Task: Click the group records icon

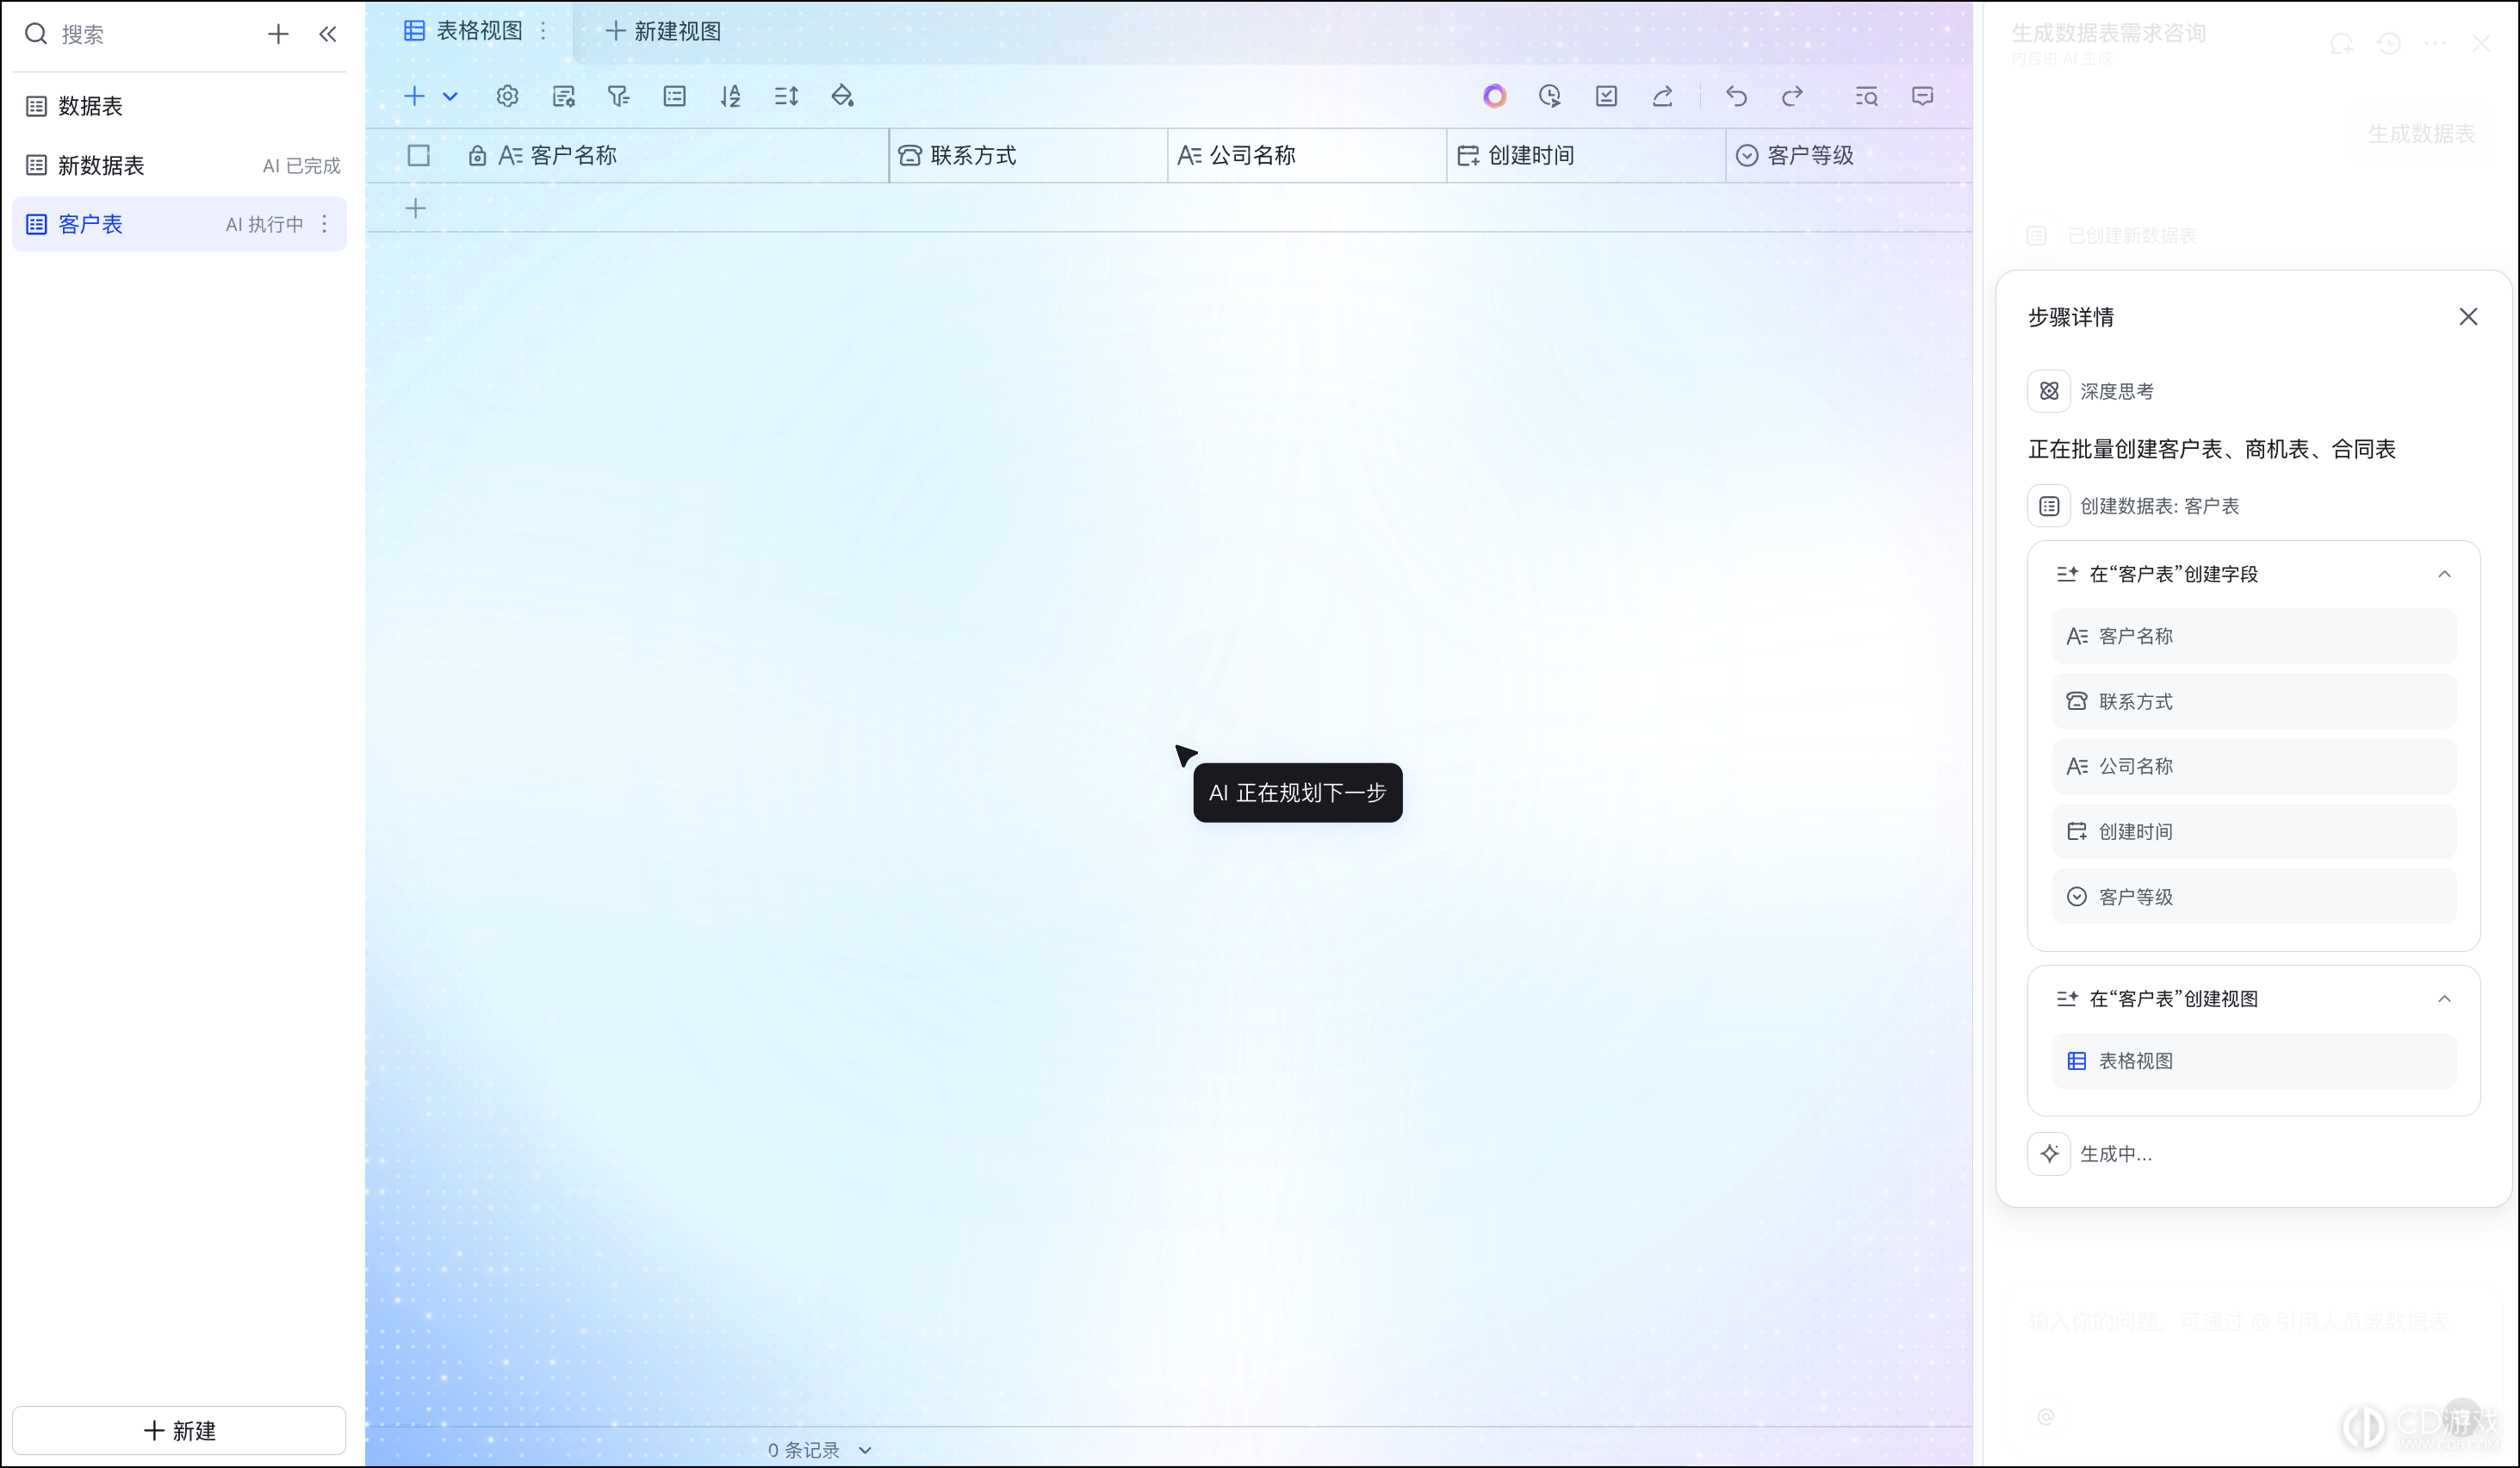Action: pyautogui.click(x=675, y=96)
